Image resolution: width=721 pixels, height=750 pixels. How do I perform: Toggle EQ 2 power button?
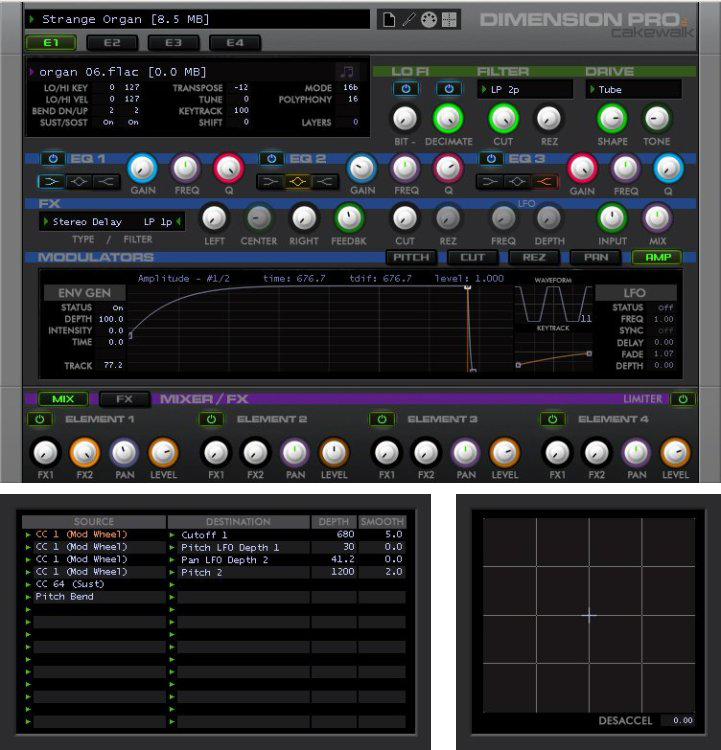pos(272,159)
